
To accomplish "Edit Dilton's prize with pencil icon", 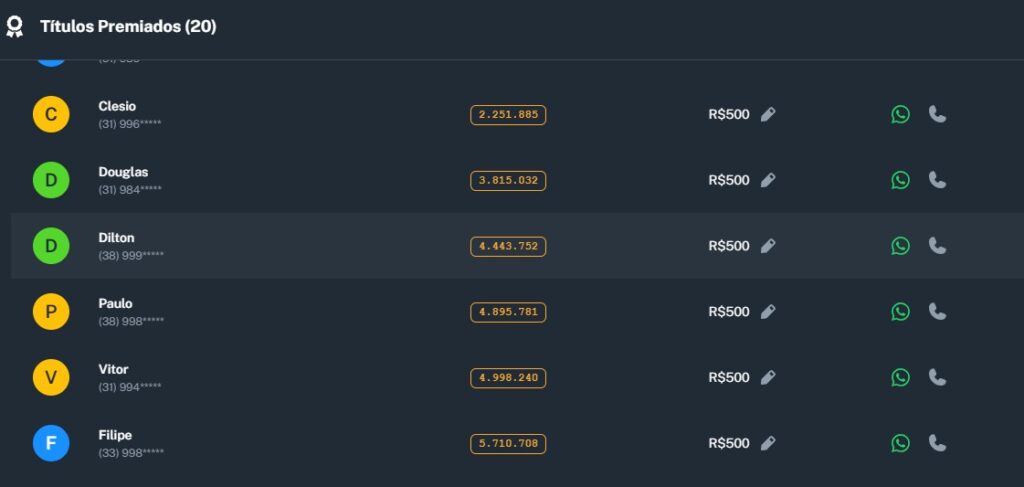I will click(768, 246).
